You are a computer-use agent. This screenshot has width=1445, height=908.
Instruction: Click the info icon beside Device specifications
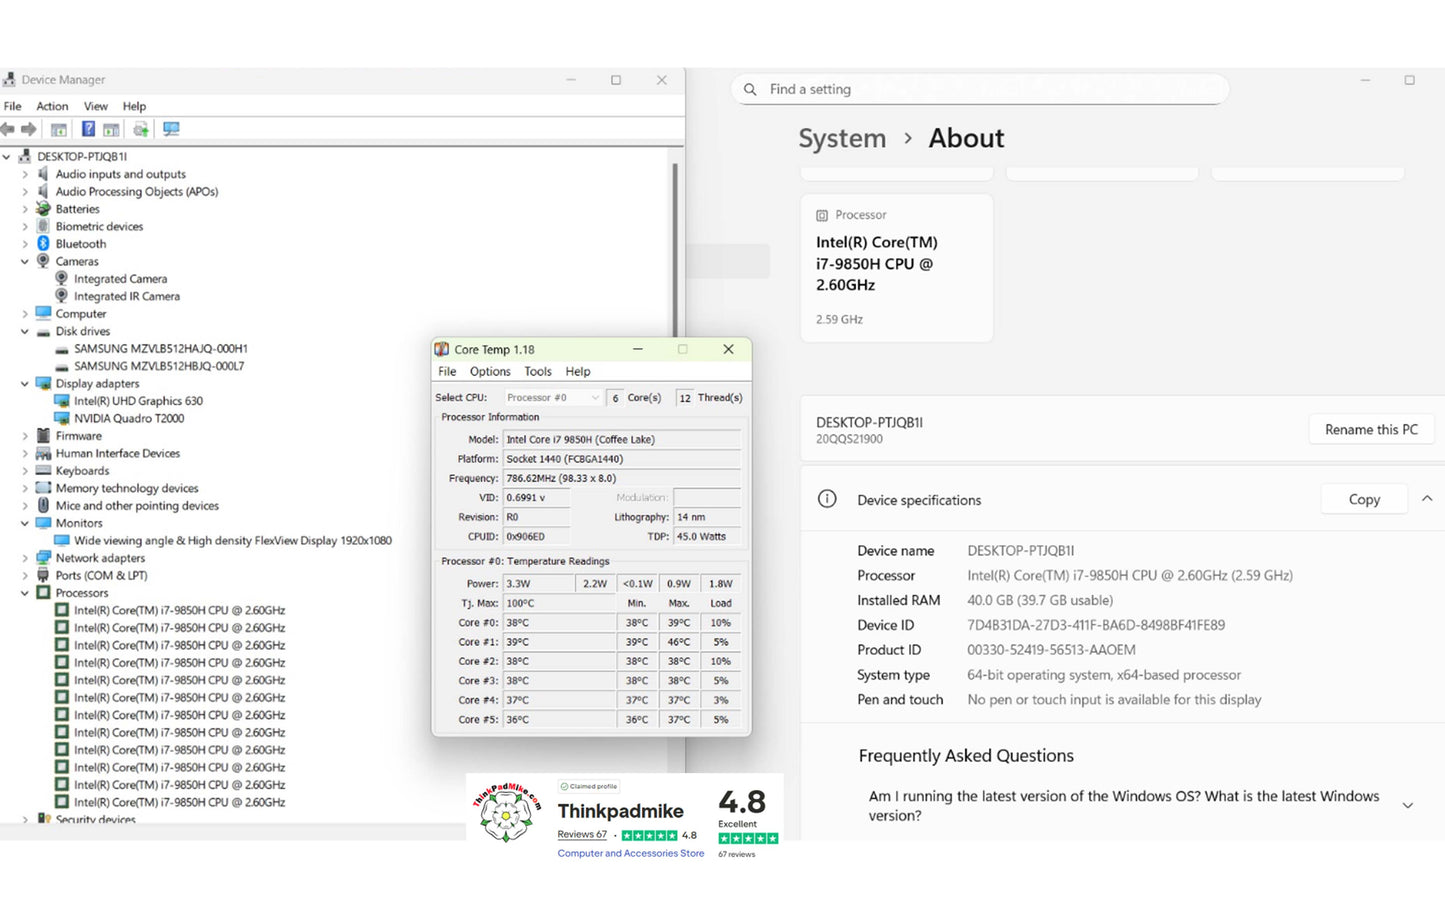pyautogui.click(x=827, y=499)
